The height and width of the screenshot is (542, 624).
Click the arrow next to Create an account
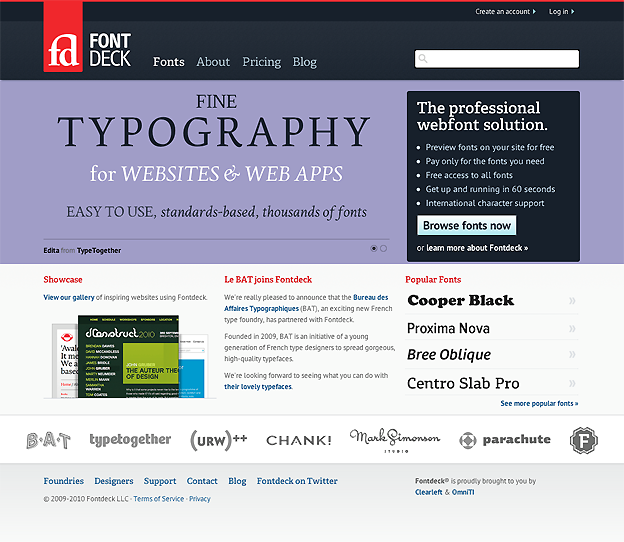pyautogui.click(x=534, y=12)
